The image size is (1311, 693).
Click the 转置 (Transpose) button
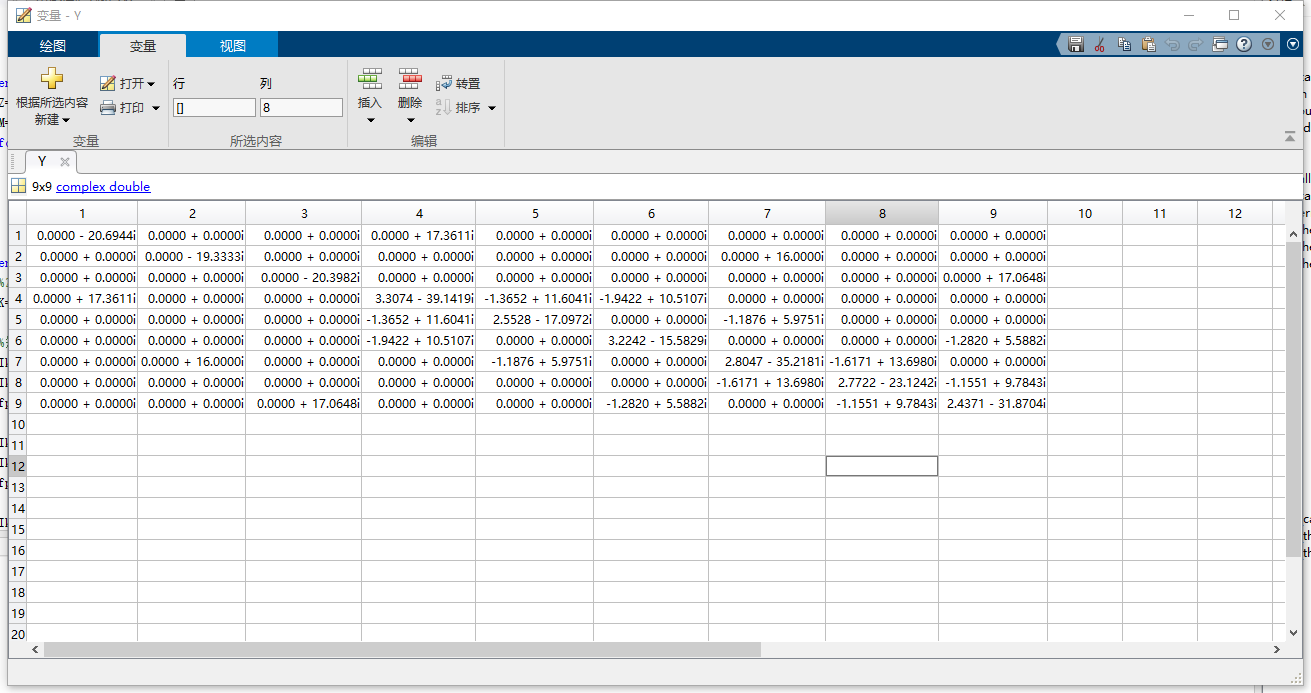[458, 84]
